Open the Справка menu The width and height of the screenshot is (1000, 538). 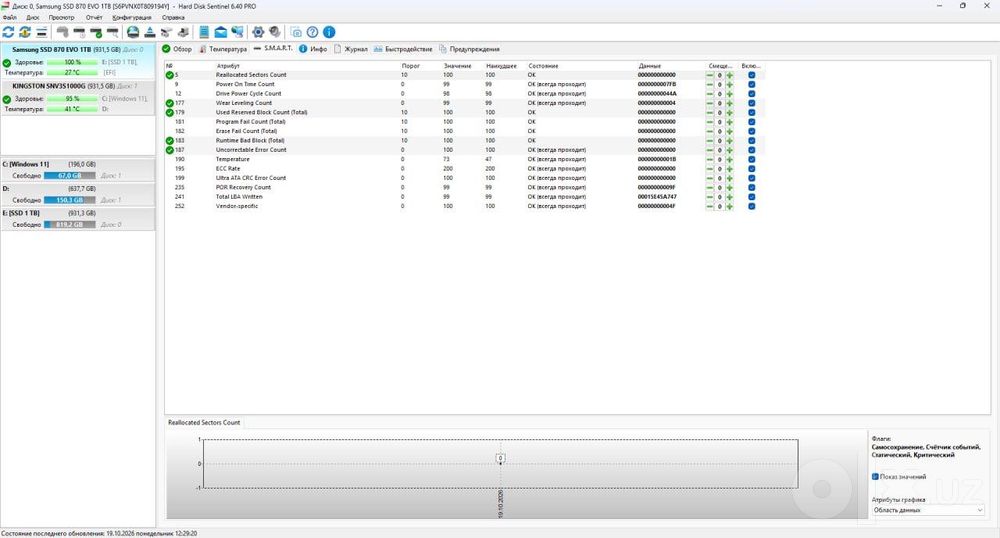click(x=173, y=17)
